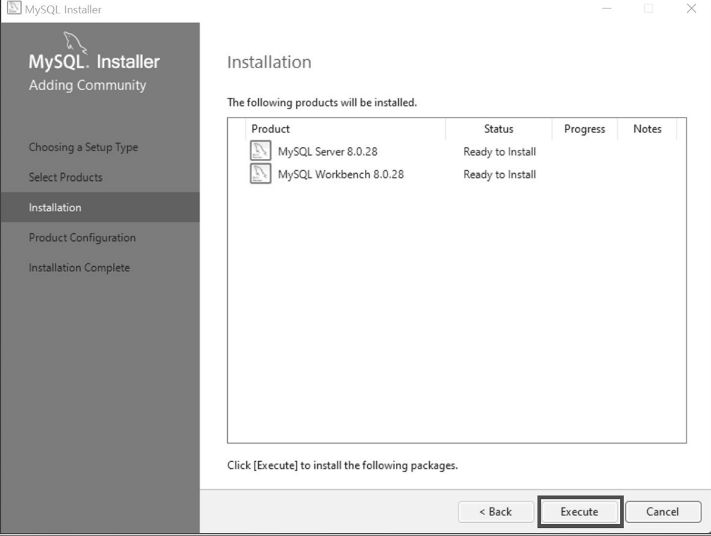Open the Choosing a Setup Type step
This screenshot has width=711, height=536.
click(x=83, y=147)
